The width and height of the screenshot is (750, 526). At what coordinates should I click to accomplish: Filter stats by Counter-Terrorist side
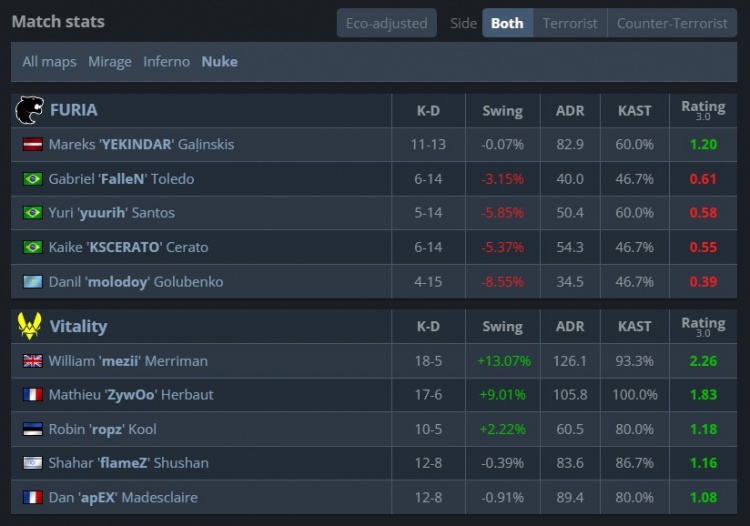672,23
